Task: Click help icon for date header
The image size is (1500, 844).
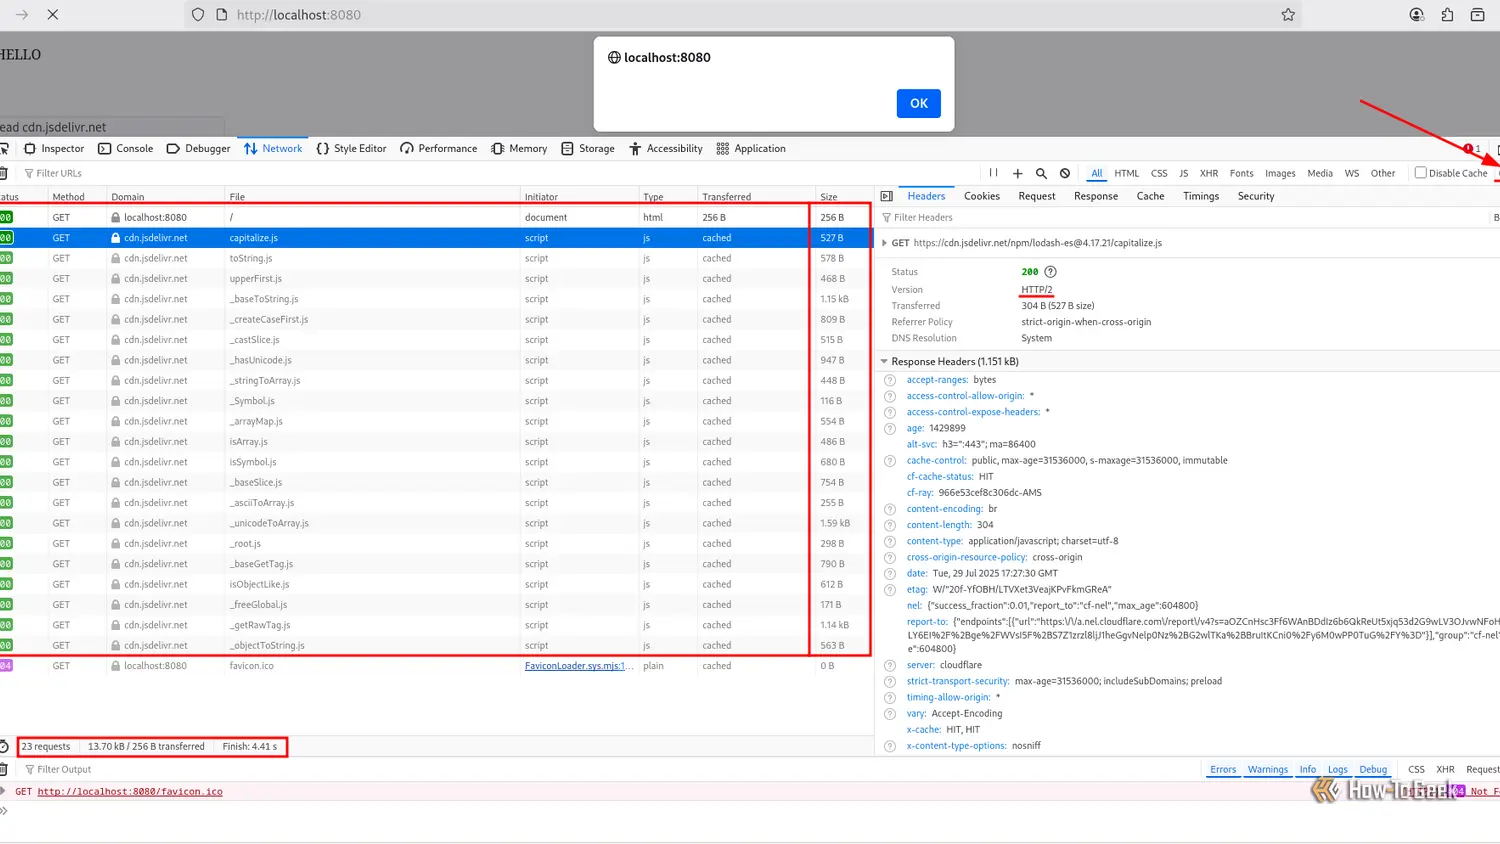Action: click(x=890, y=574)
